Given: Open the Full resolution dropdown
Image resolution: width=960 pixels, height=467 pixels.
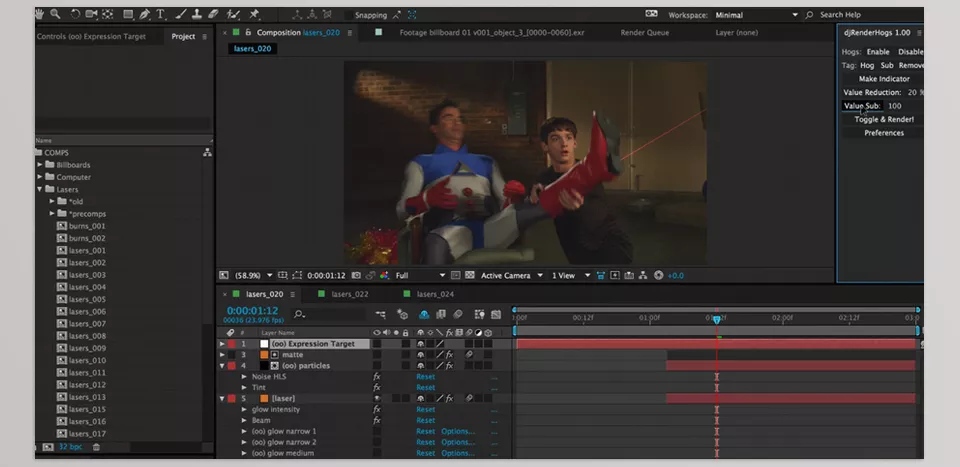Looking at the screenshot, I should click(419, 275).
